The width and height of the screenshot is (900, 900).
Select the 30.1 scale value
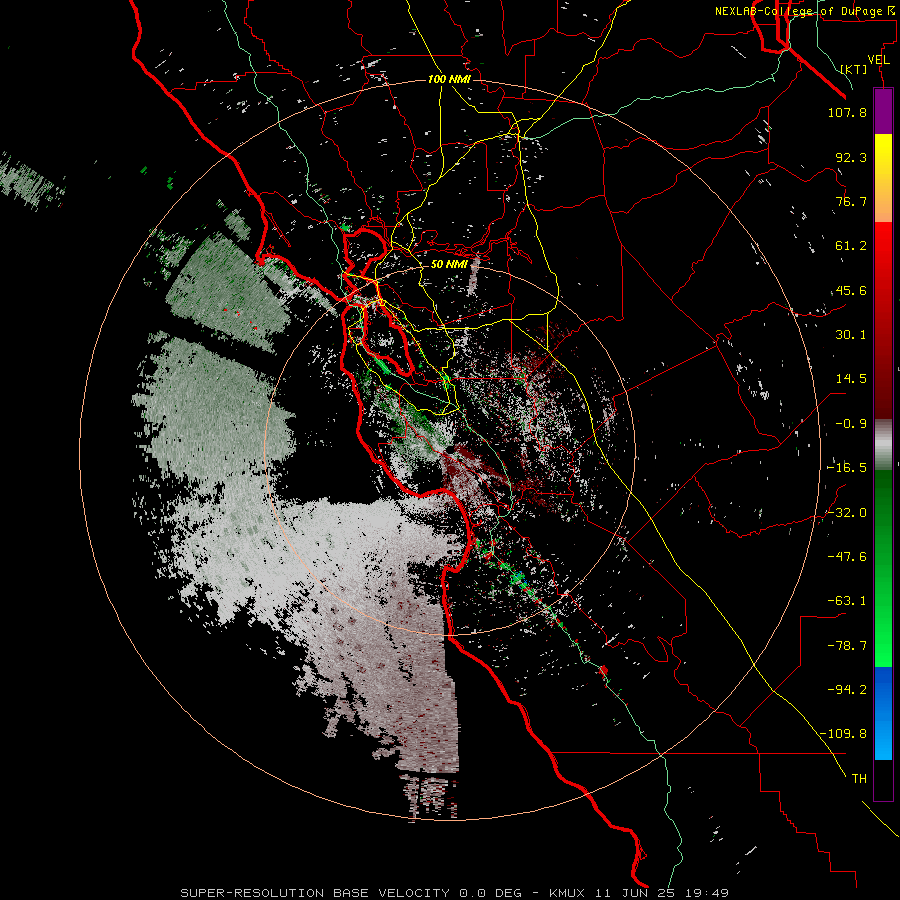[x=851, y=335]
